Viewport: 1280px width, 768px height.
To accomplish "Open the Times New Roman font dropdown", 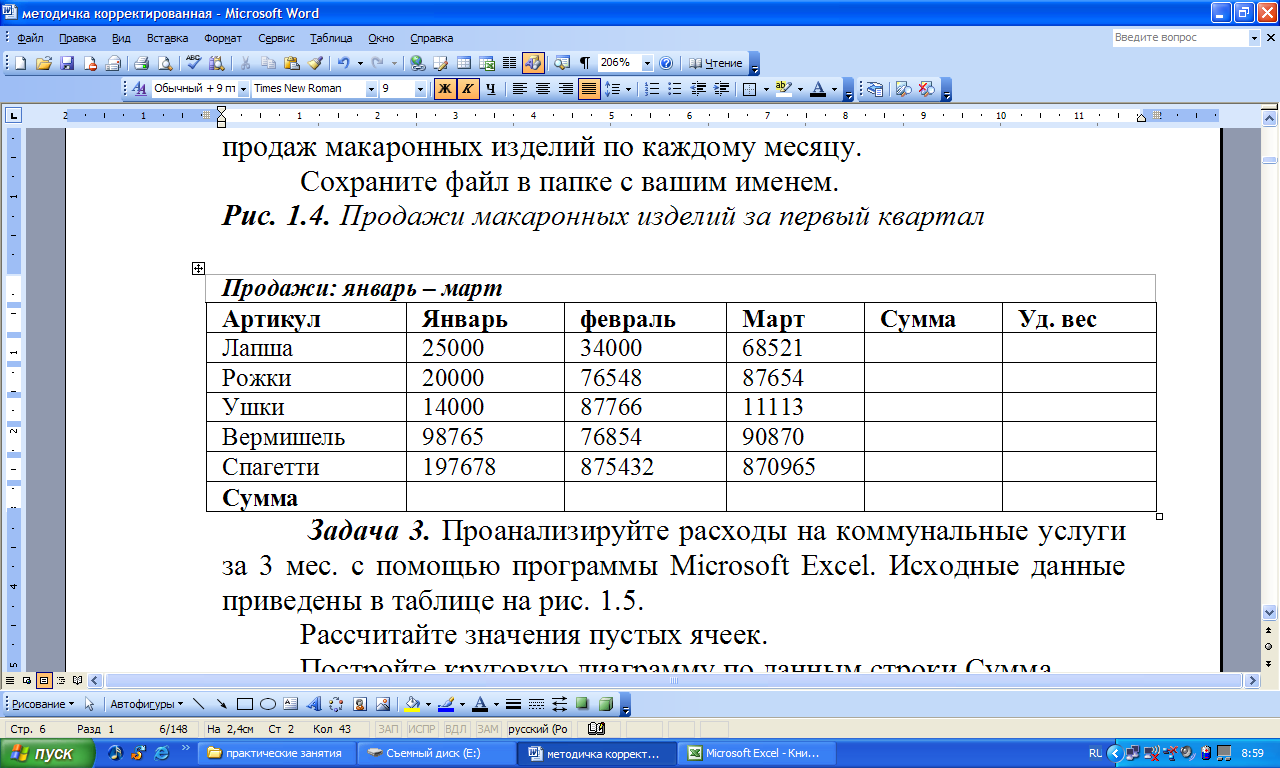I will (371, 88).
